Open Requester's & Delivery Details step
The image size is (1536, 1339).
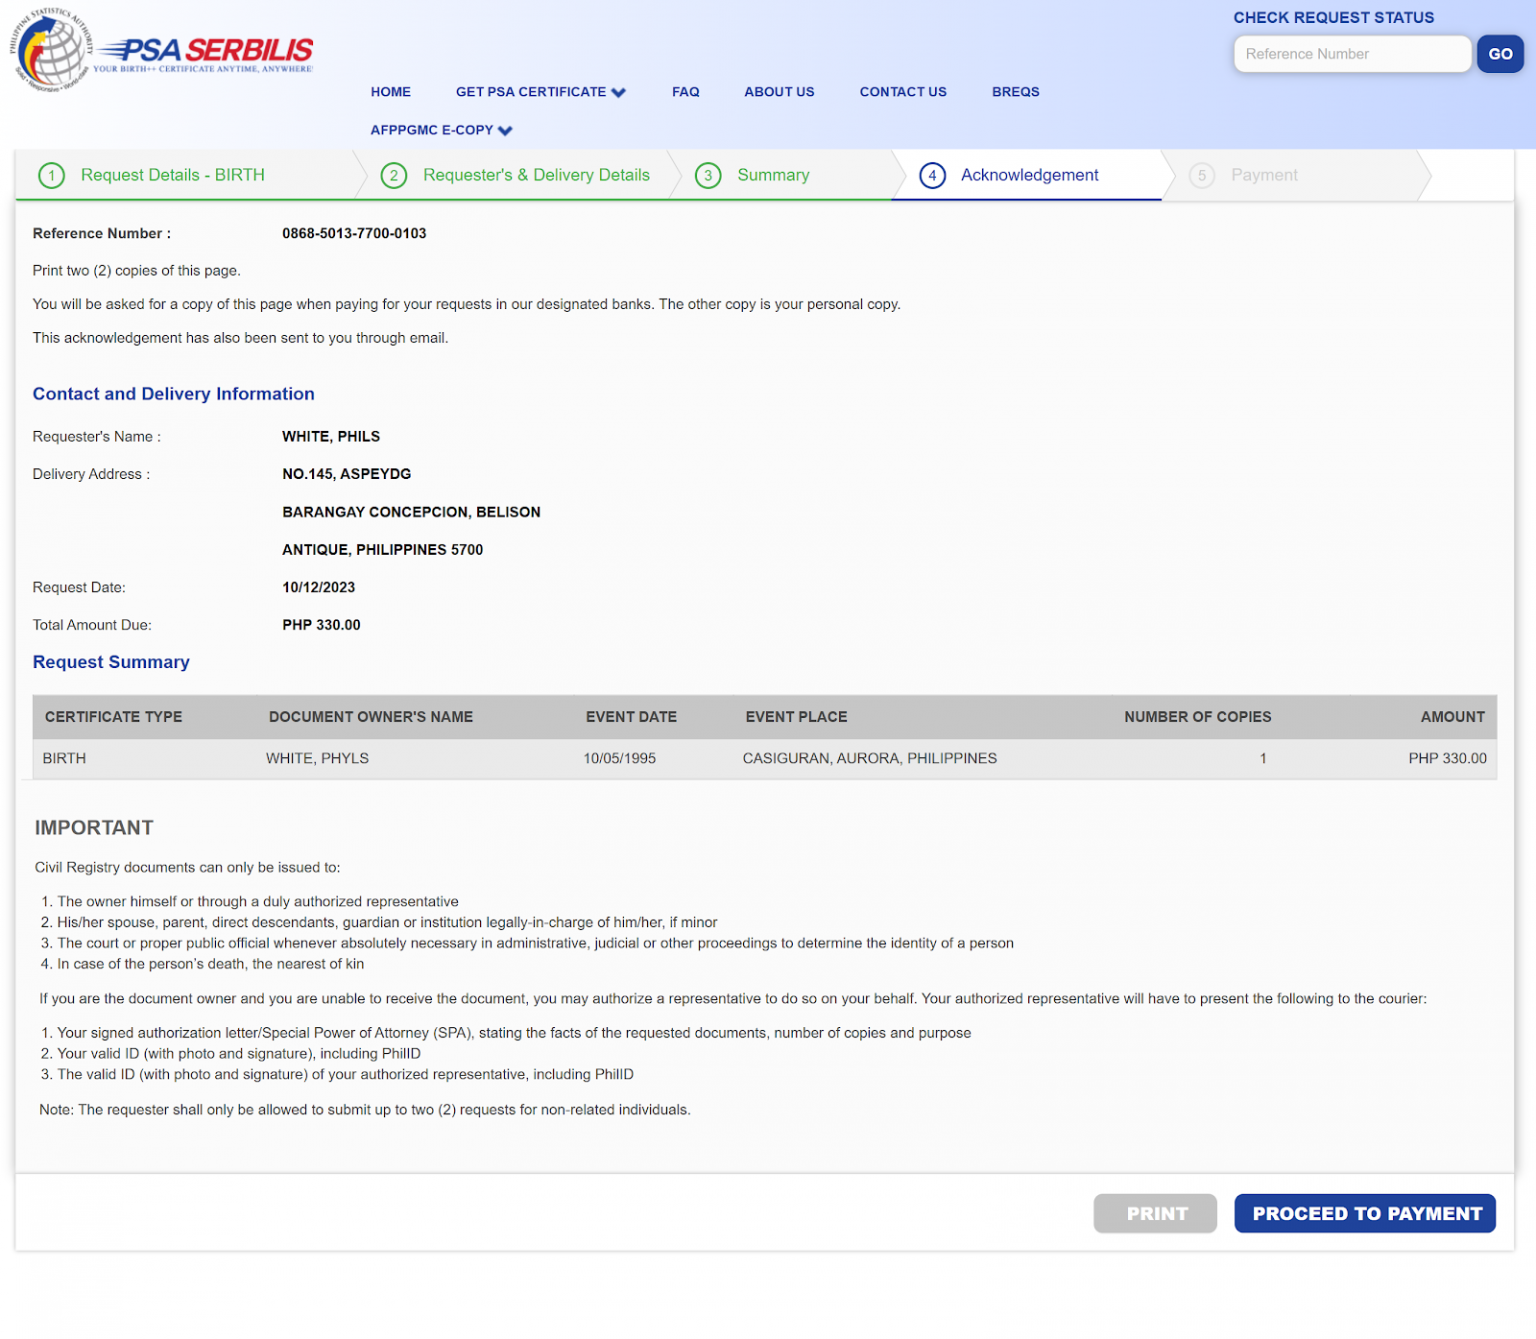click(x=536, y=176)
